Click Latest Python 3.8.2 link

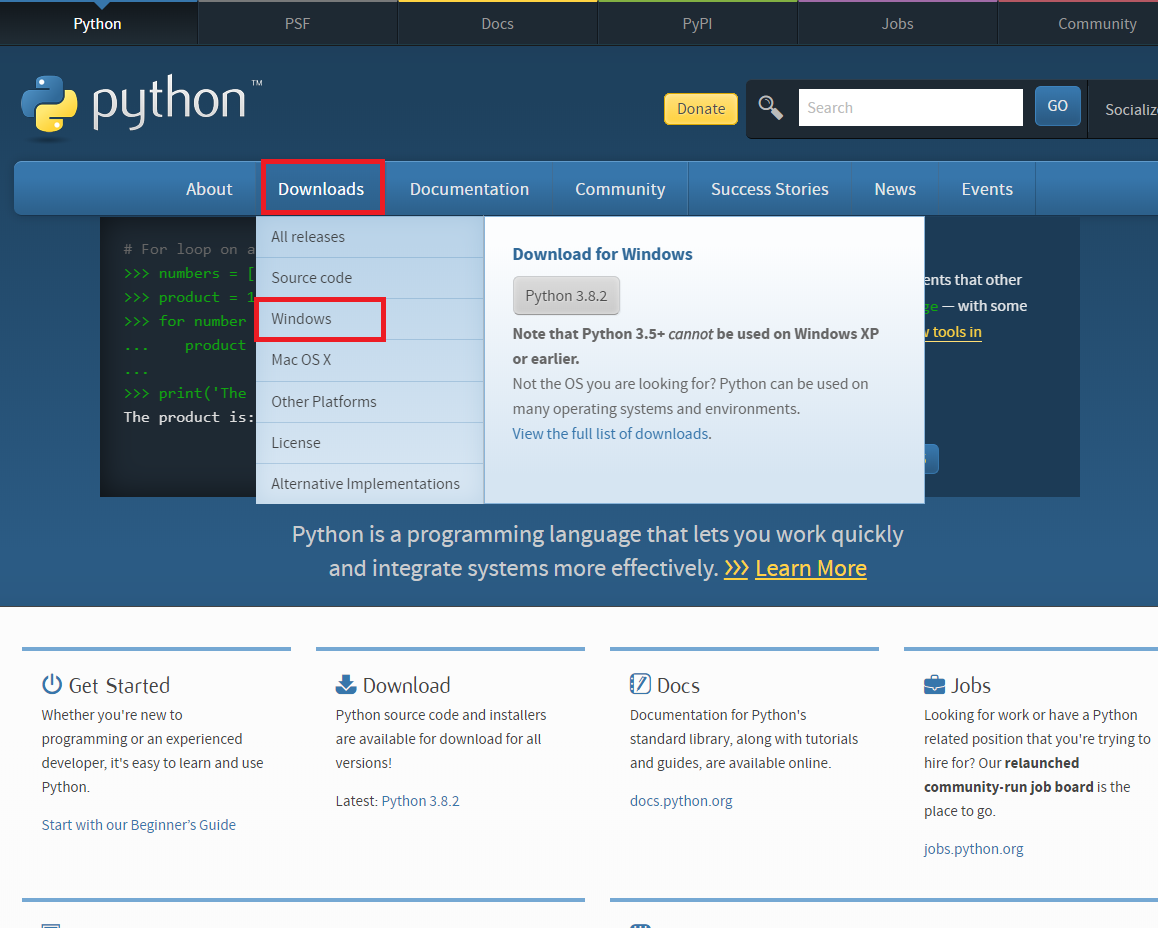(x=420, y=801)
